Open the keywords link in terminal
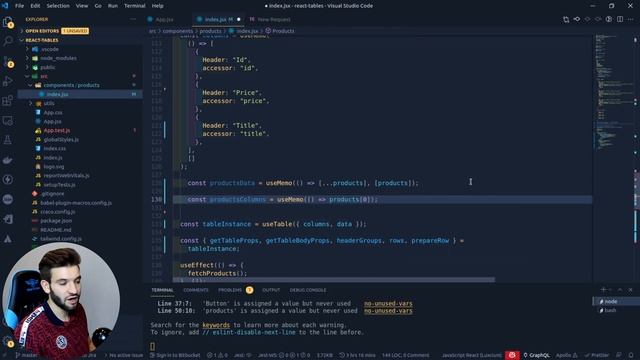The height and width of the screenshot is (360, 640). click(x=216, y=325)
